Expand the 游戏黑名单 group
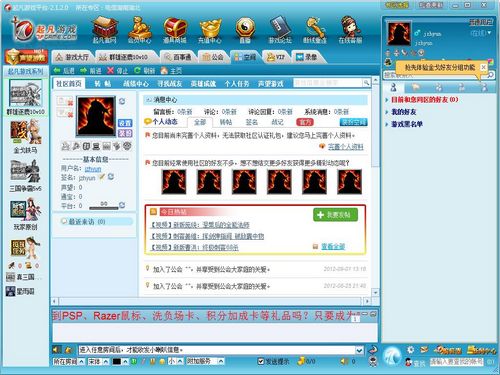This screenshot has height=375, width=500. [406, 124]
